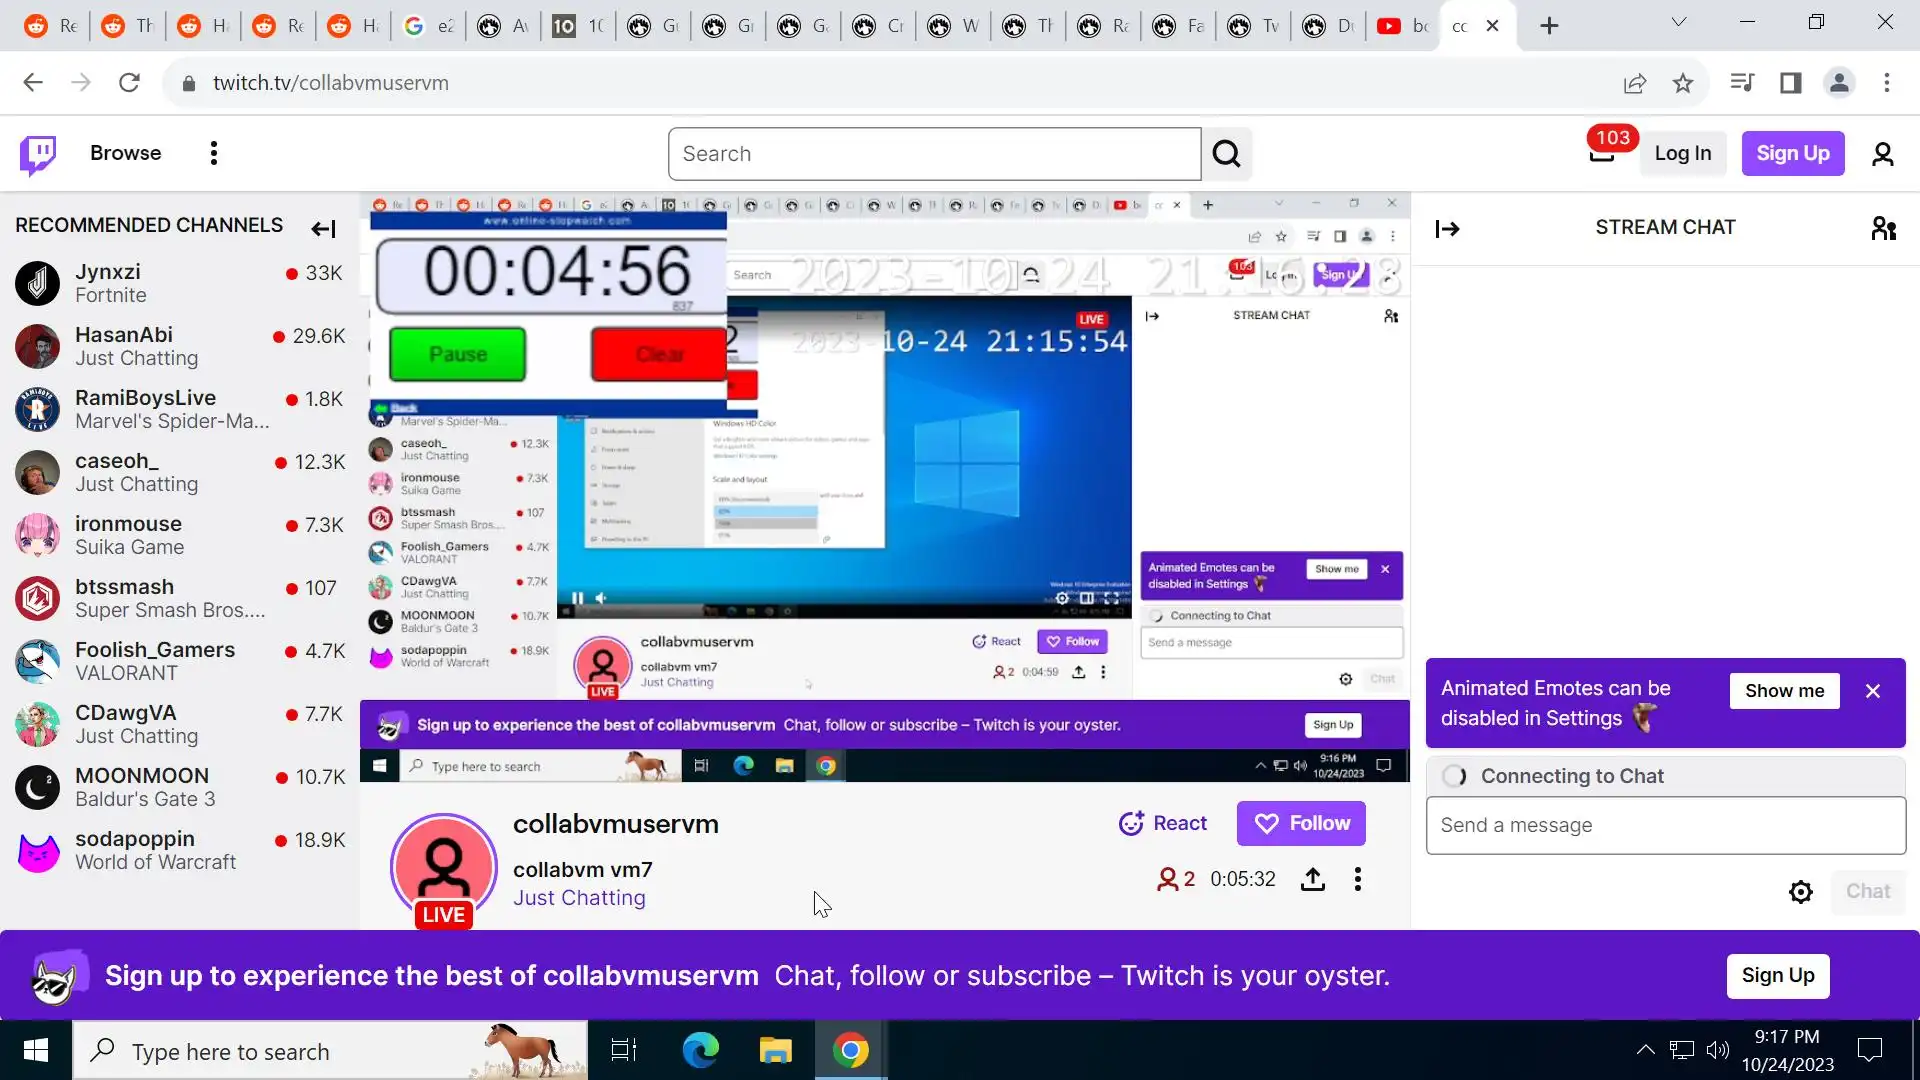
Task: Collapse the Recommended Channels sidebar
Action: pos(323,229)
